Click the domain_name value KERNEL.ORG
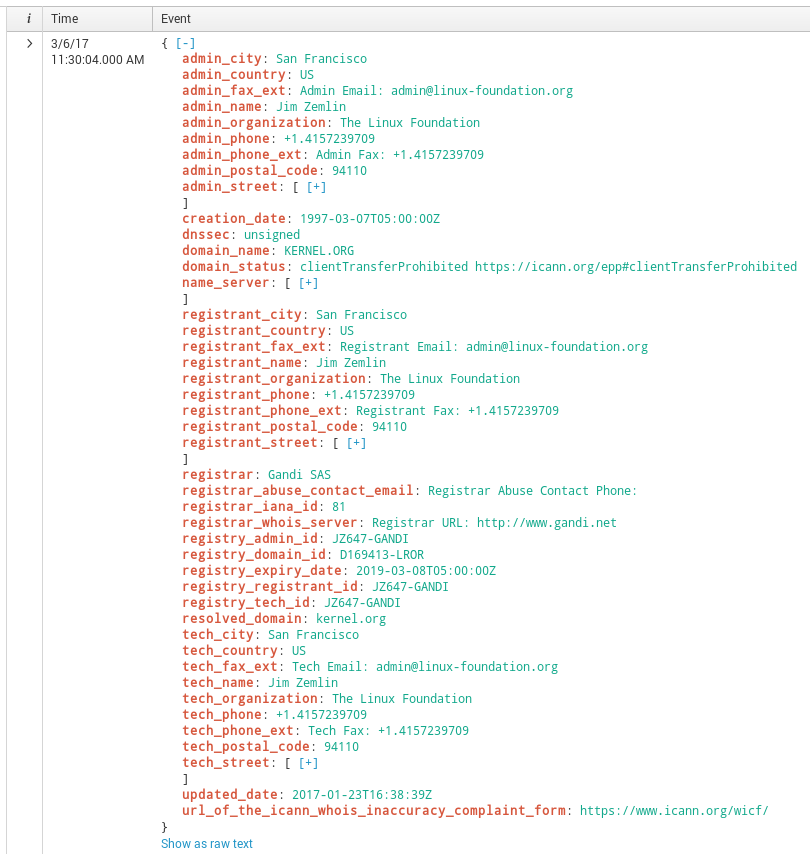 point(319,251)
